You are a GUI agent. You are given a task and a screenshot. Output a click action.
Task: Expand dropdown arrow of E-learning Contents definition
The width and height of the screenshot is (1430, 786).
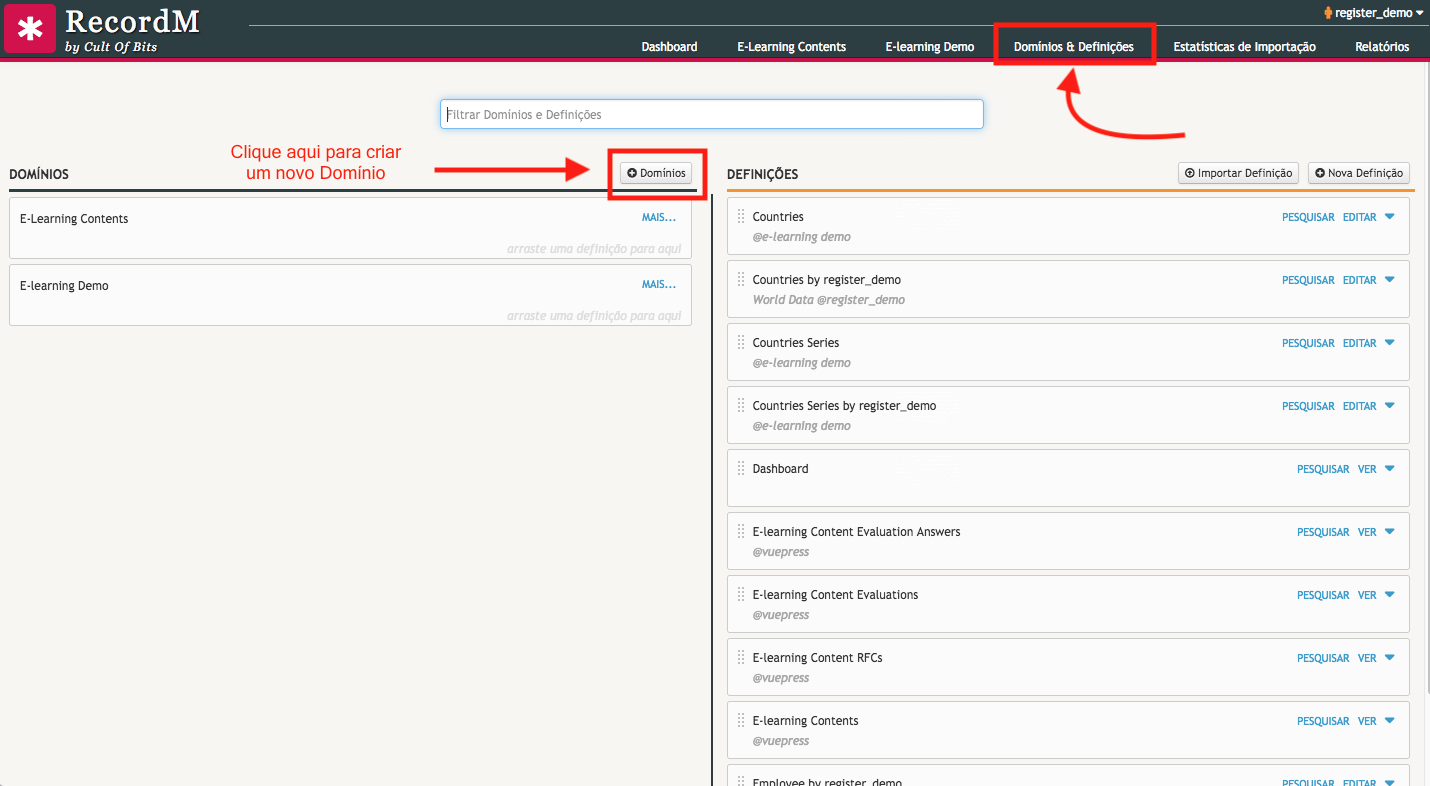[x=1390, y=721]
